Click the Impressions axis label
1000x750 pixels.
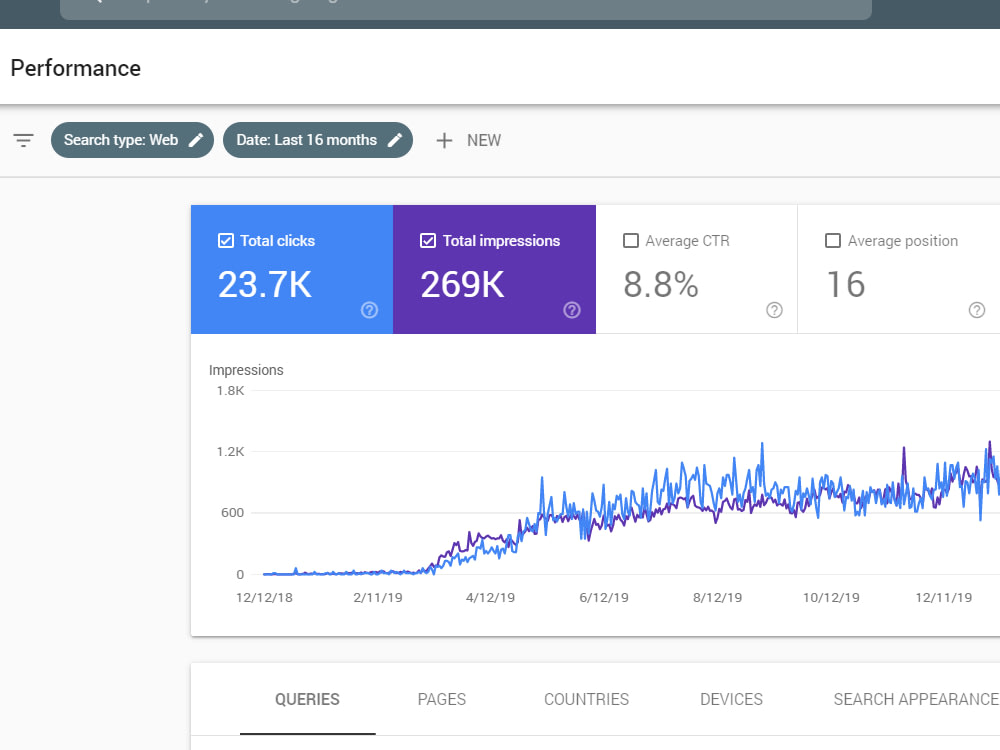pyautogui.click(x=246, y=370)
